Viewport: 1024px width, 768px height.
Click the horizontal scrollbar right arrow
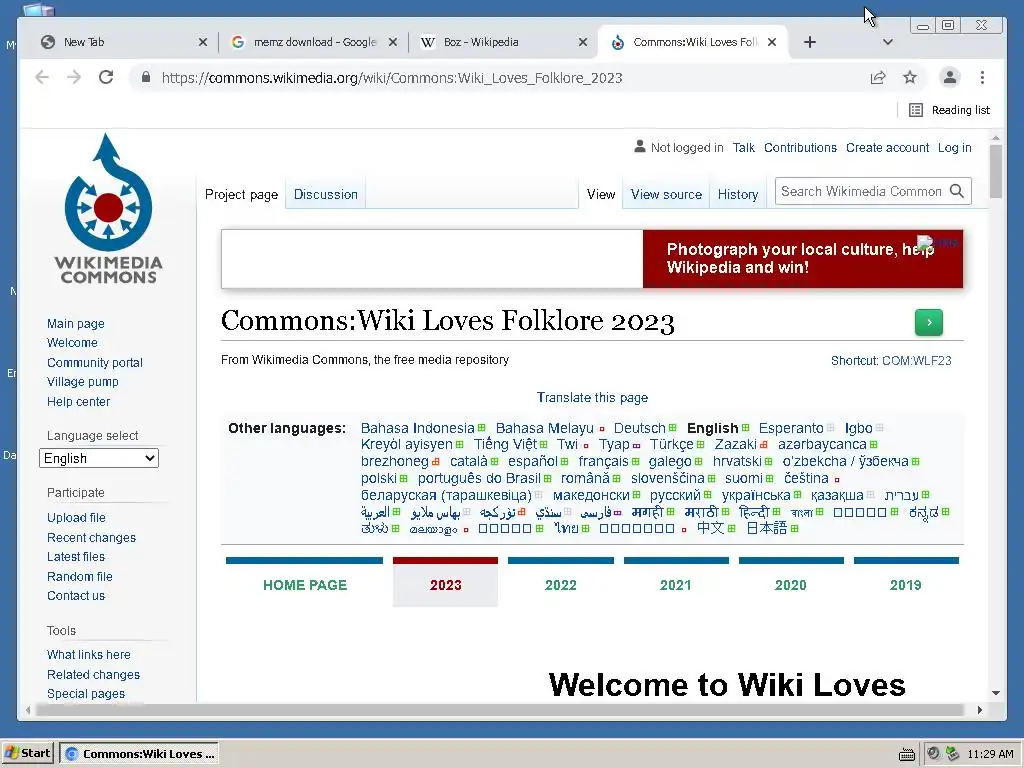(980, 710)
